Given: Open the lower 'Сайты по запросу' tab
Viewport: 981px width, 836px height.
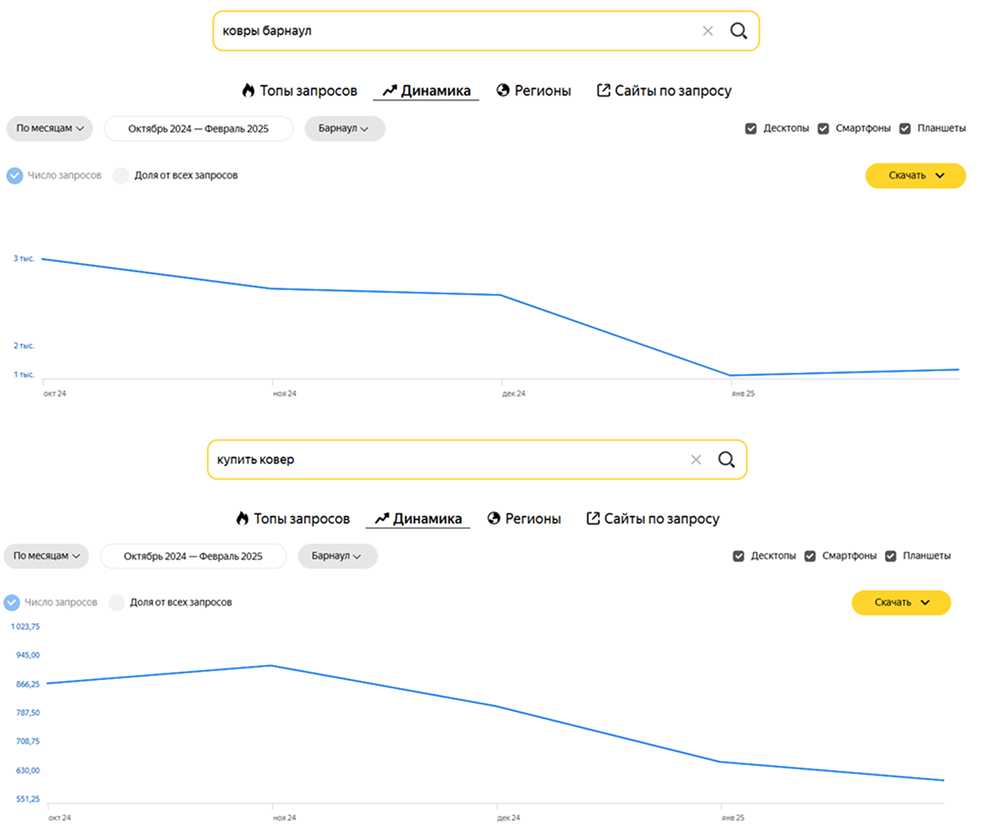Looking at the screenshot, I should (x=661, y=519).
